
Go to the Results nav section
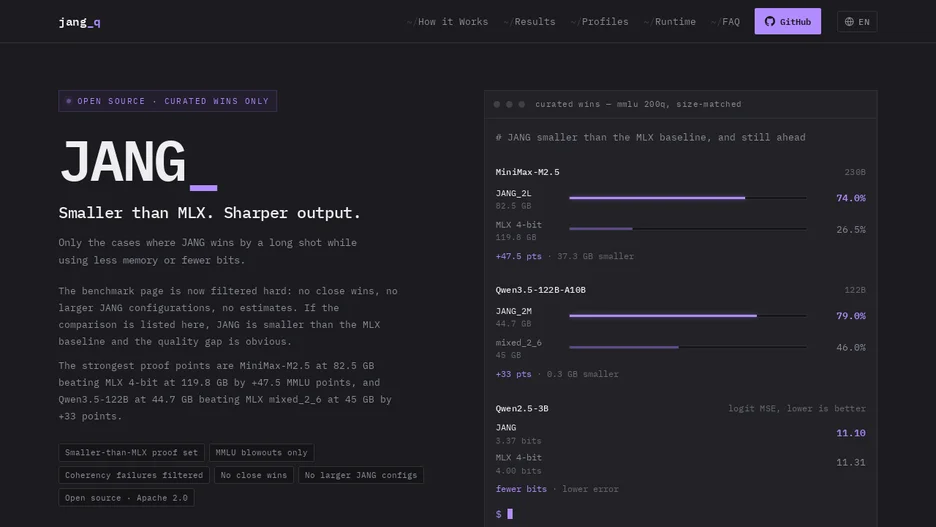[x=529, y=21]
